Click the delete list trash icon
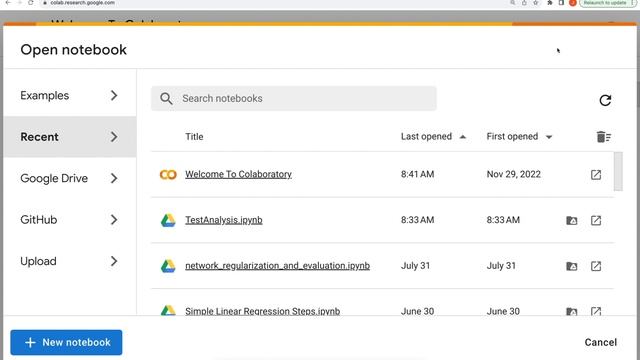Screen dimensions: 640x360 tap(604, 137)
